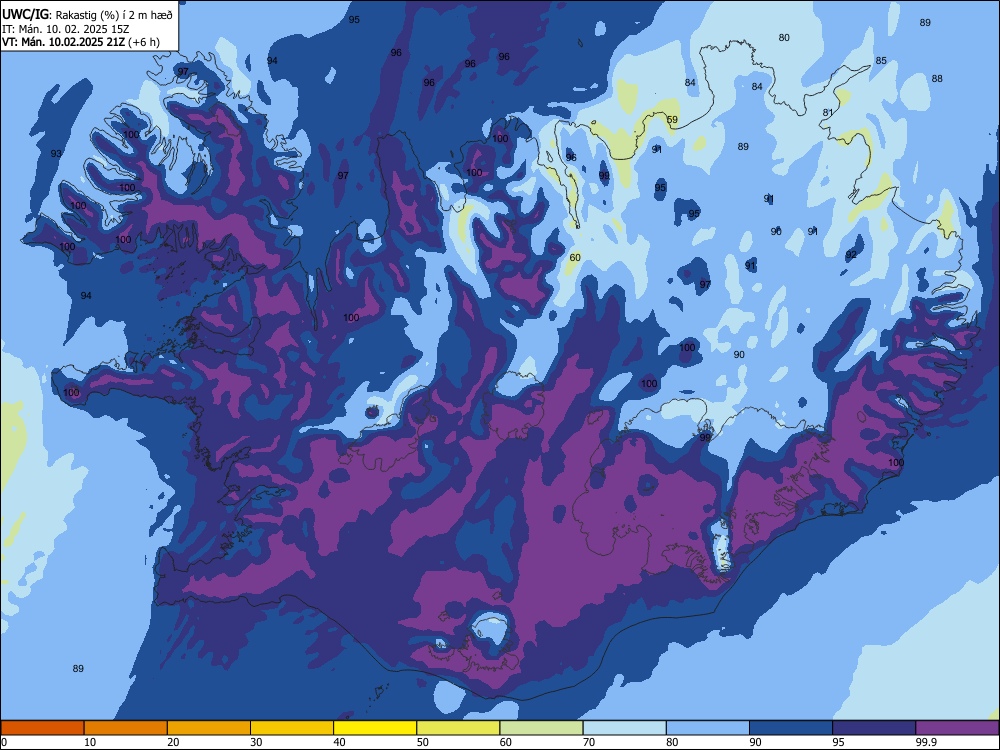
Task: Click the '30' label on the legend scale
Action: (x=256, y=742)
